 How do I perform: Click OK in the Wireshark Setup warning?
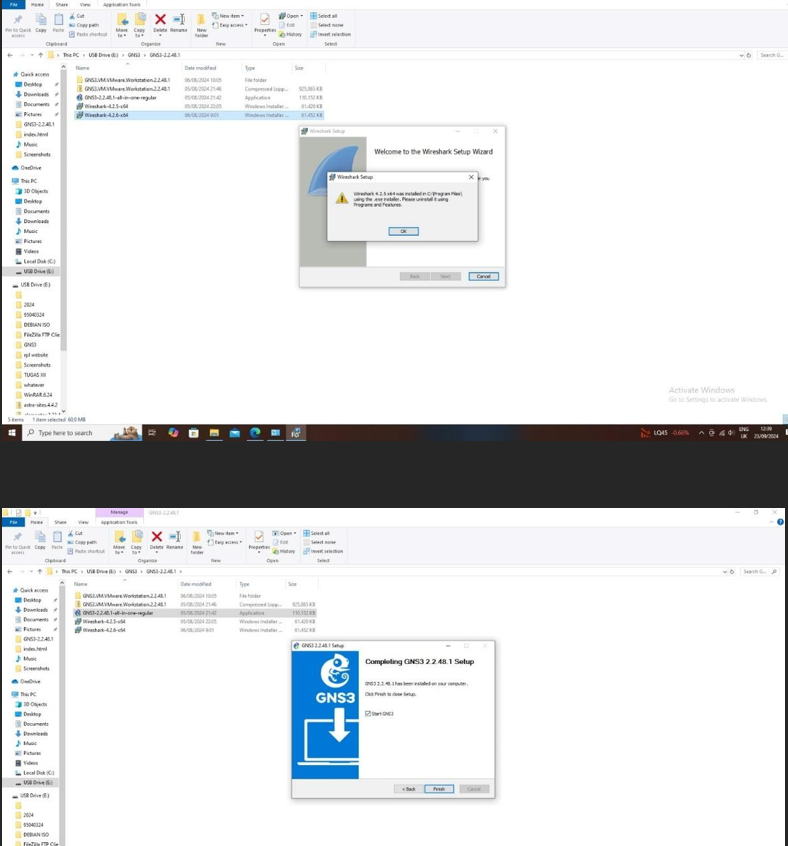click(403, 231)
